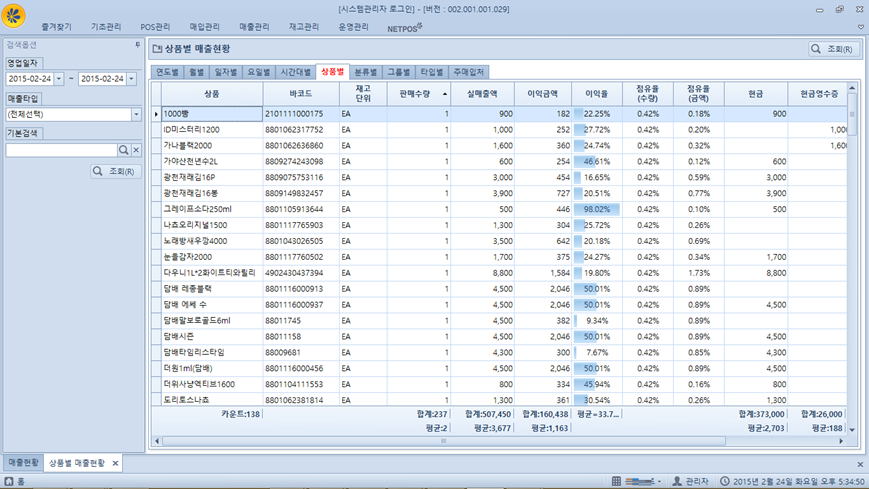Image resolution: width=869 pixels, height=489 pixels.
Task: Select the 더위사냥역티브1600 product cell
Action: coord(212,384)
